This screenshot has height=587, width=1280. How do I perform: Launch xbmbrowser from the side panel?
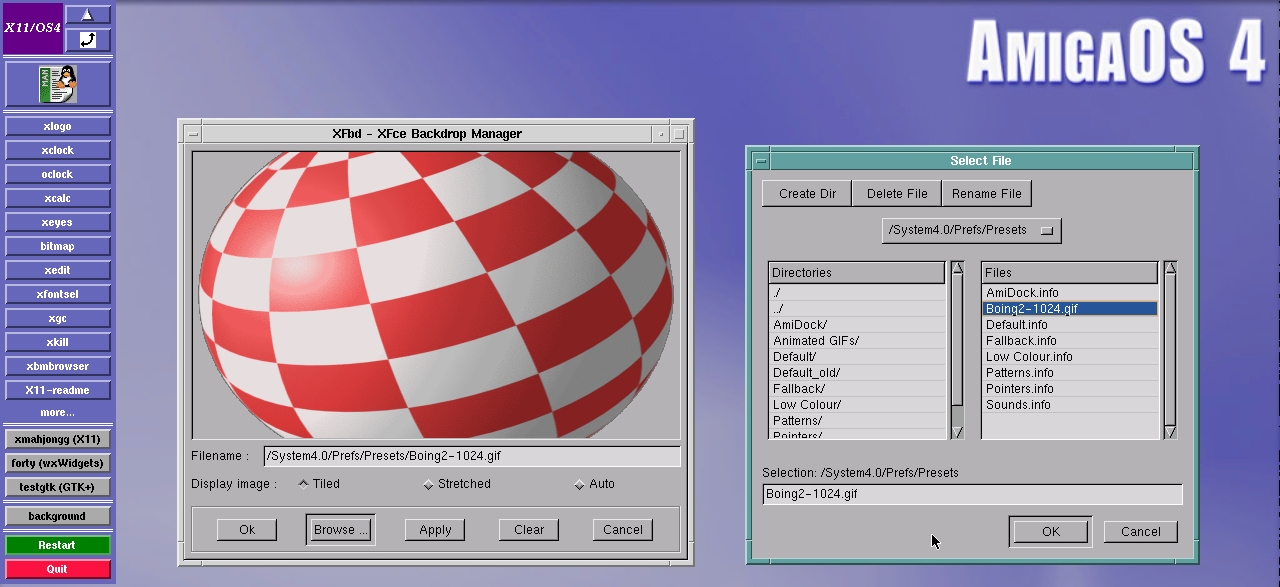tap(57, 367)
